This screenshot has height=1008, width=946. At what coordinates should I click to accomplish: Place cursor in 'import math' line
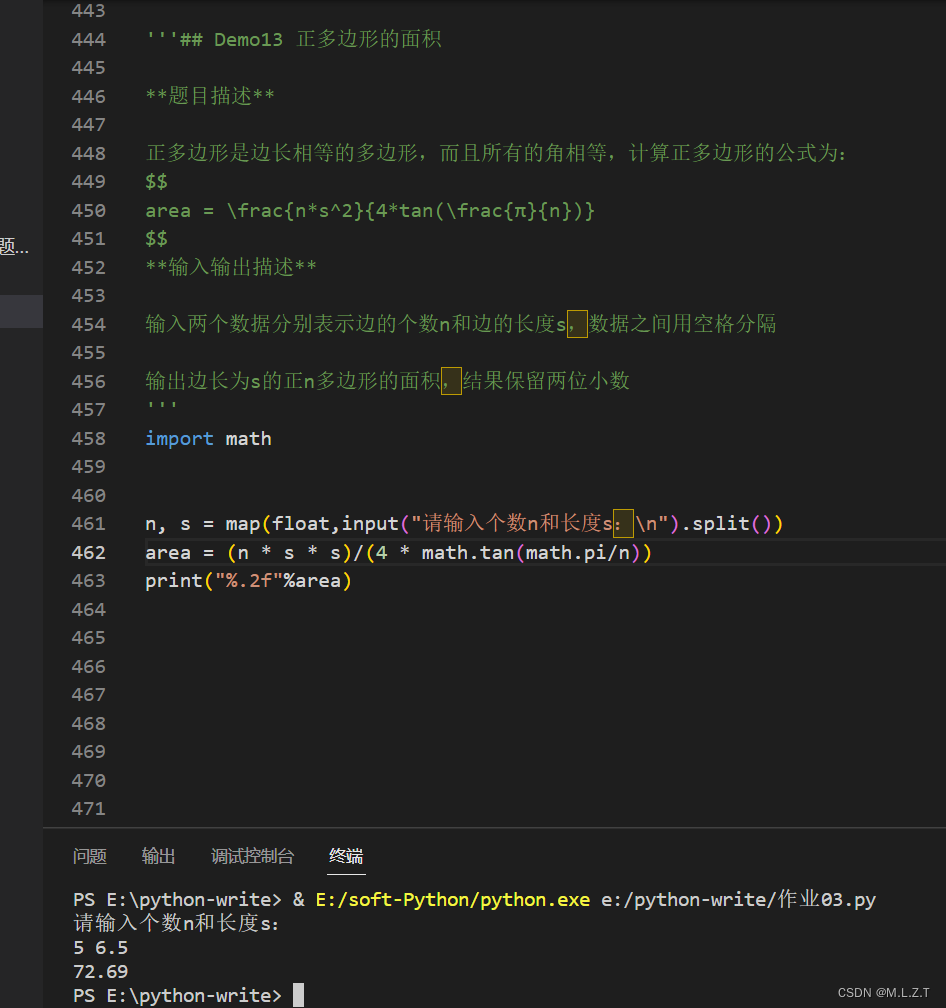tap(208, 438)
